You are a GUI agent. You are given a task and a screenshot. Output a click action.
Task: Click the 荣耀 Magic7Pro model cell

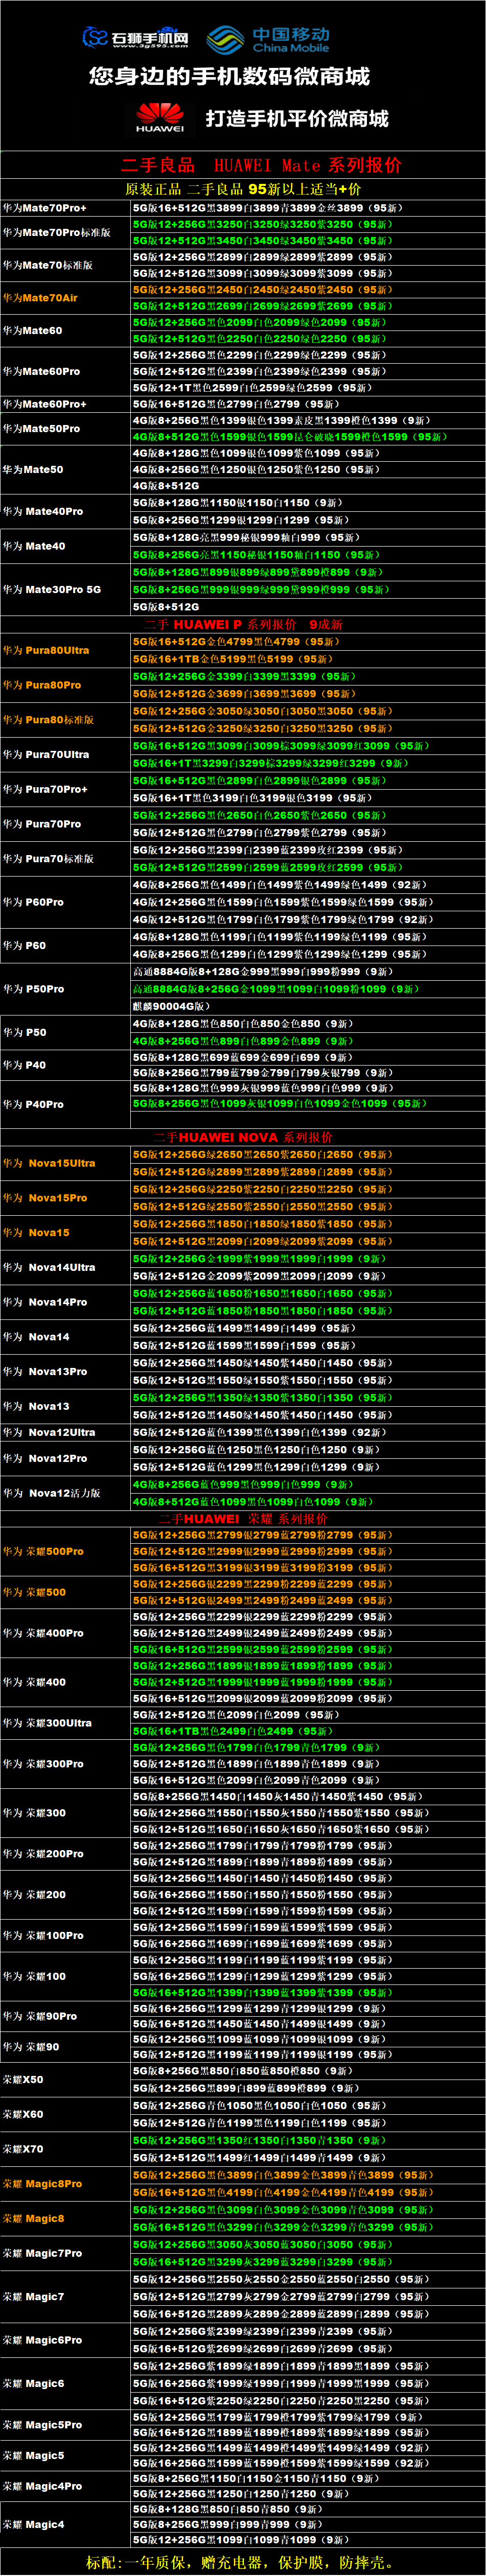pos(66,2253)
